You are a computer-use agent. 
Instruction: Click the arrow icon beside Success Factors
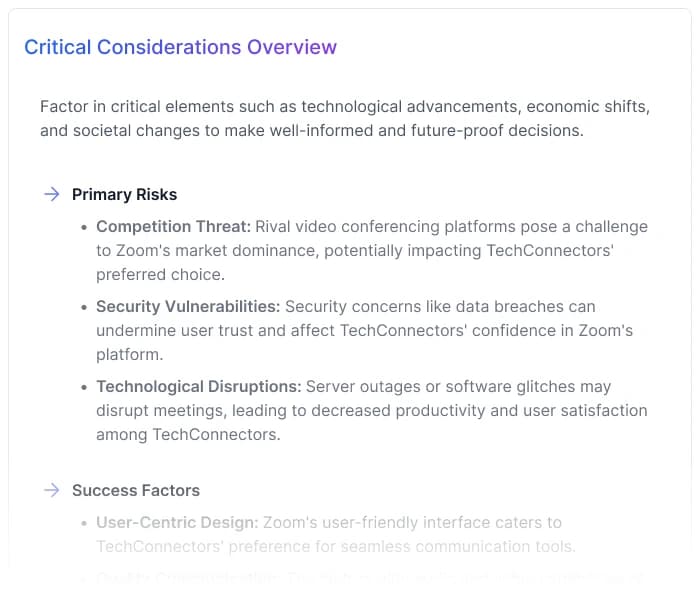[51, 490]
